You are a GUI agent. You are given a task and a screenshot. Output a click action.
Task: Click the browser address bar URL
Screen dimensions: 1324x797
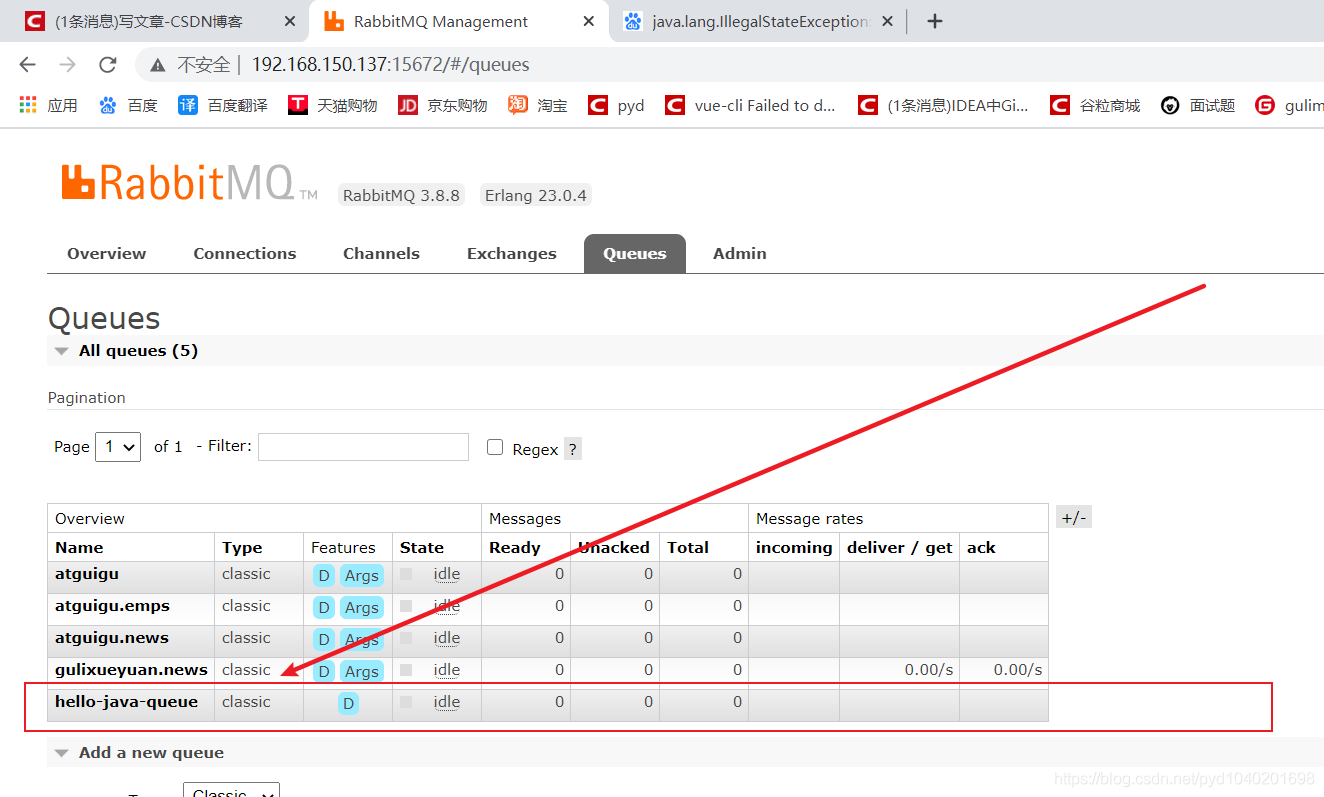pyautogui.click(x=390, y=65)
